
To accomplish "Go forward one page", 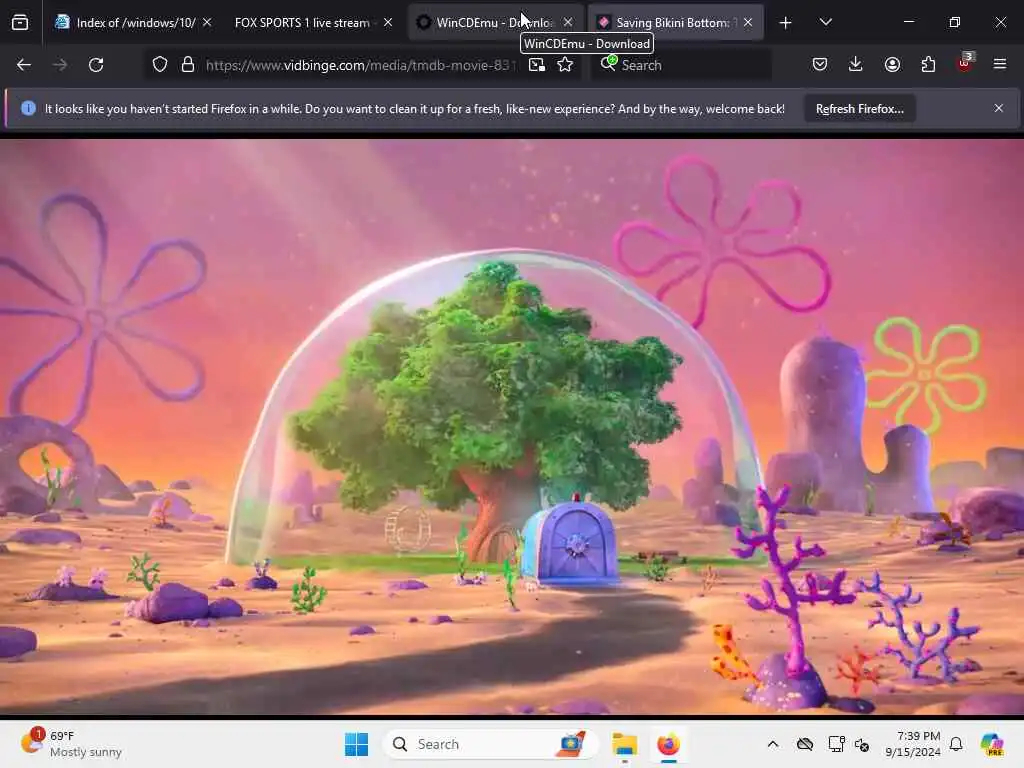I will click(59, 65).
